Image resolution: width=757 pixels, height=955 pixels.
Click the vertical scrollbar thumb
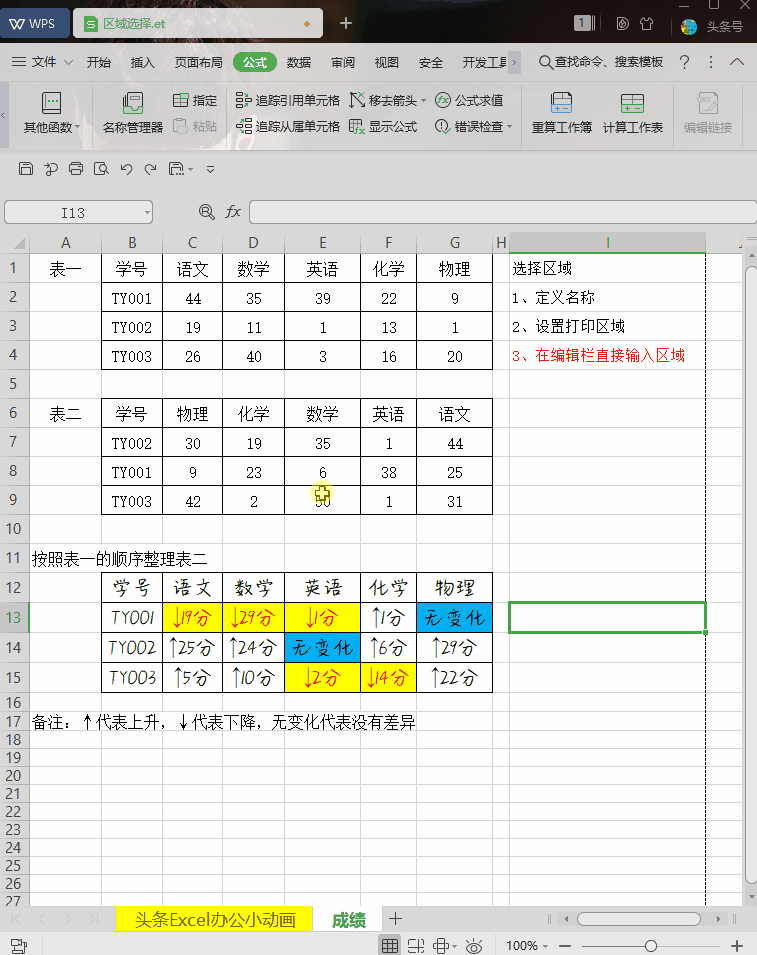coord(751,574)
